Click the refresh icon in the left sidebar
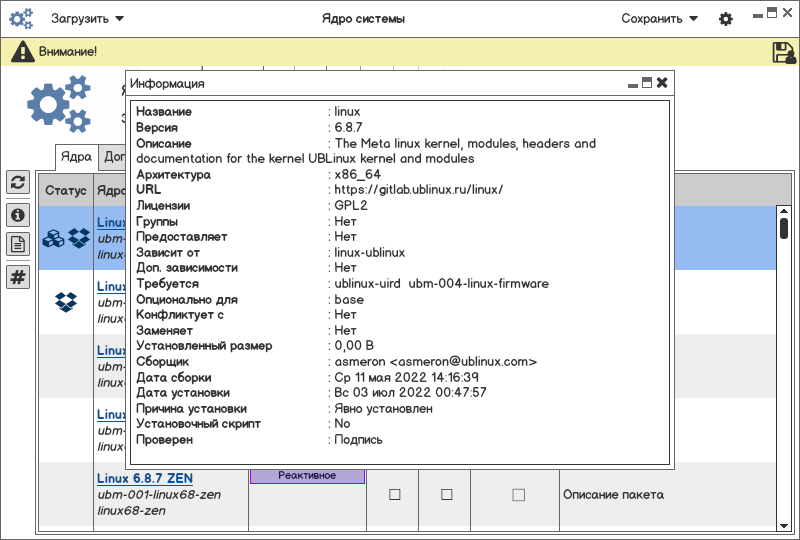Image resolution: width=800 pixels, height=540 pixels. 18,182
